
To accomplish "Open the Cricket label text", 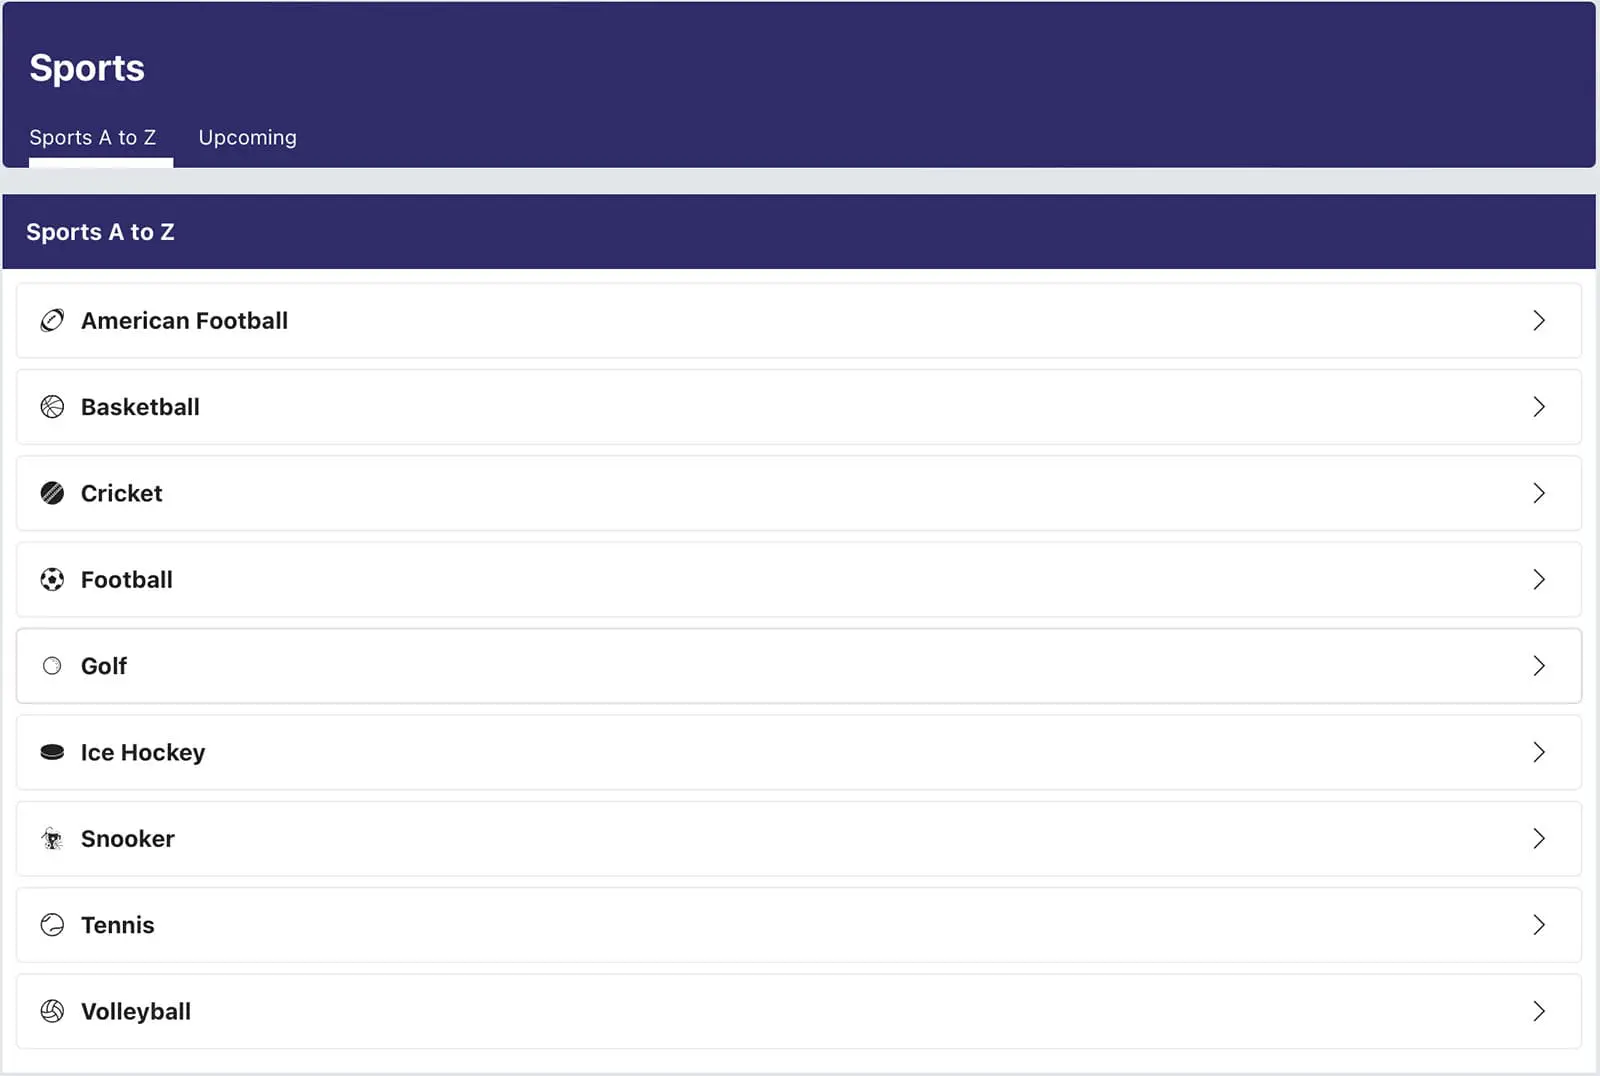I will (x=121, y=493).
